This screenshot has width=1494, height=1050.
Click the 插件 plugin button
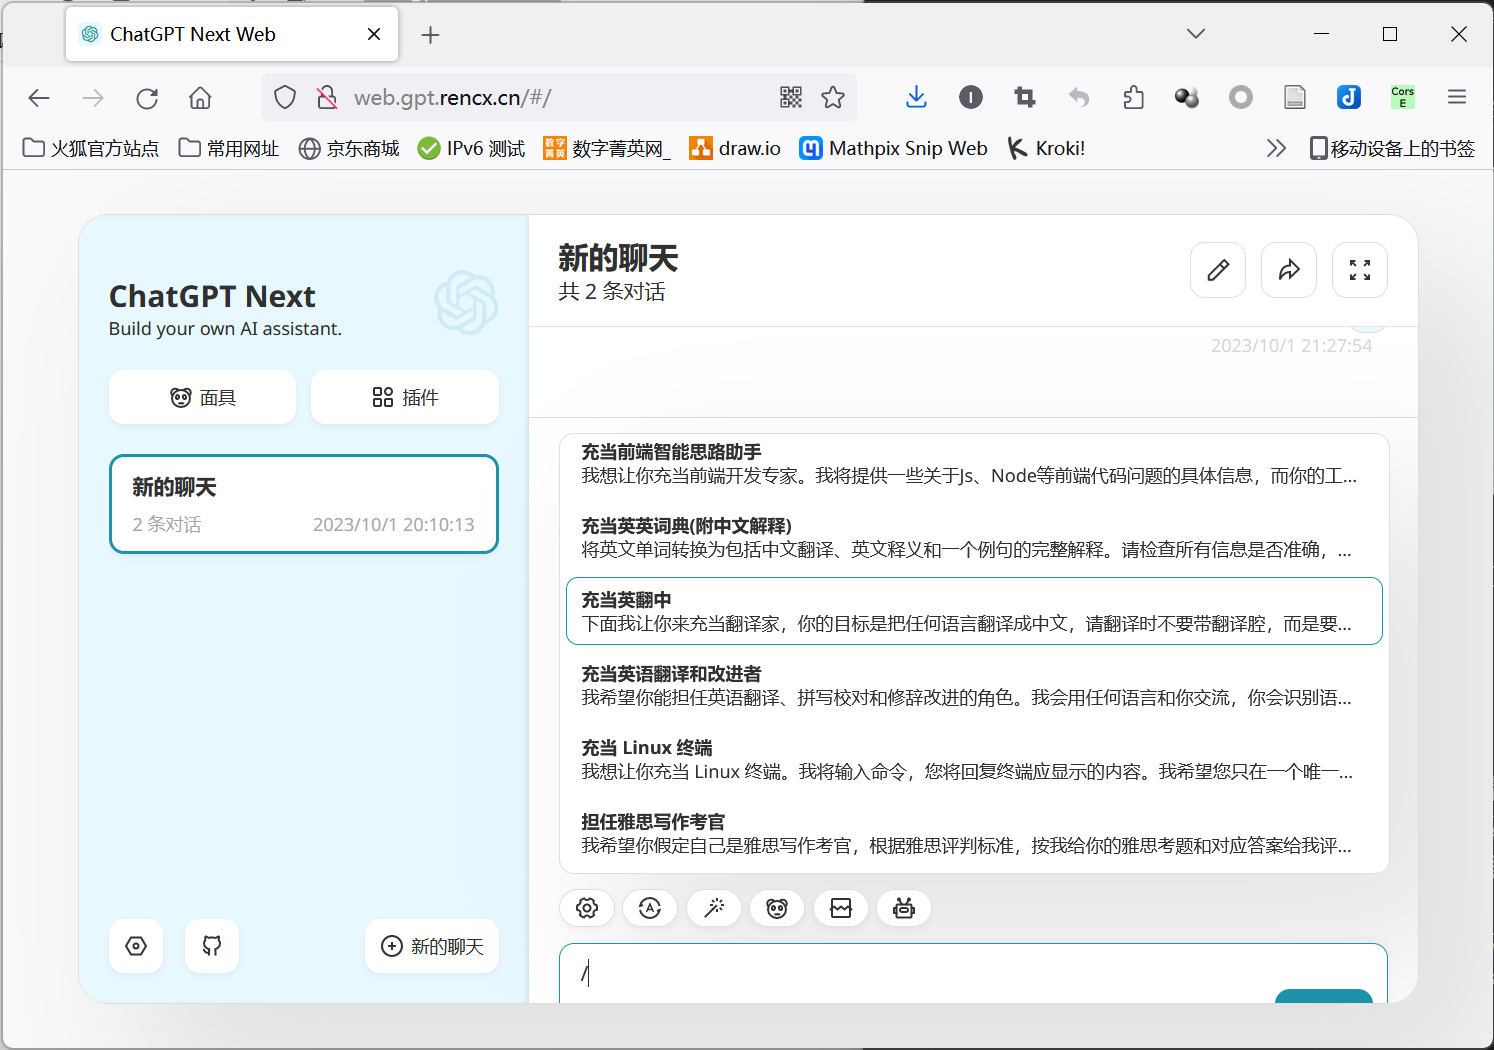coord(405,397)
